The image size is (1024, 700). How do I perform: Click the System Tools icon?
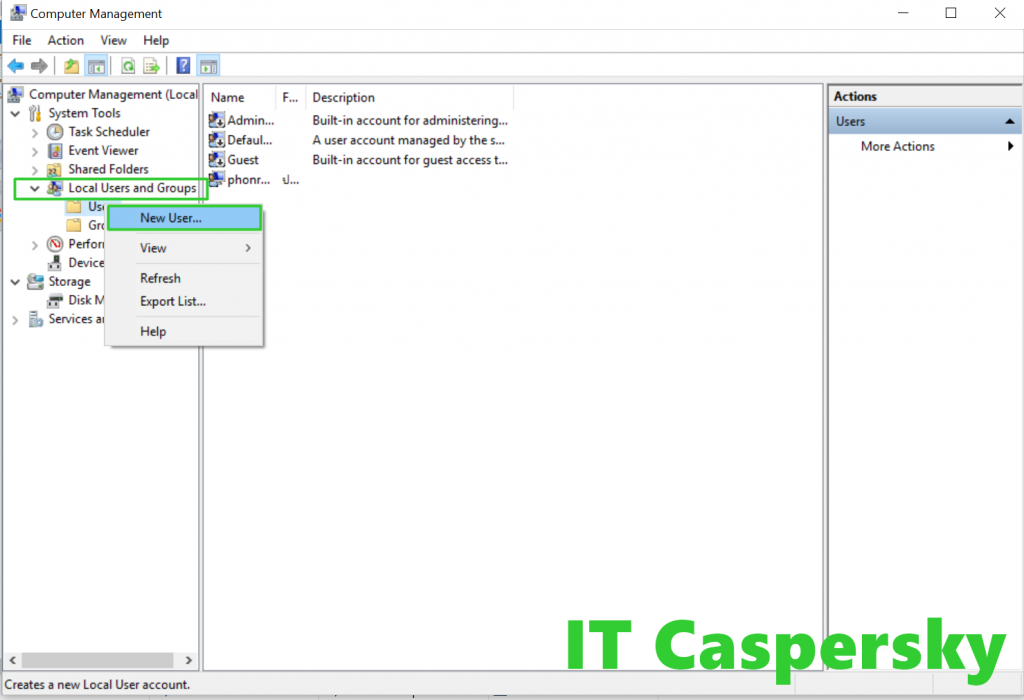click(x=35, y=114)
